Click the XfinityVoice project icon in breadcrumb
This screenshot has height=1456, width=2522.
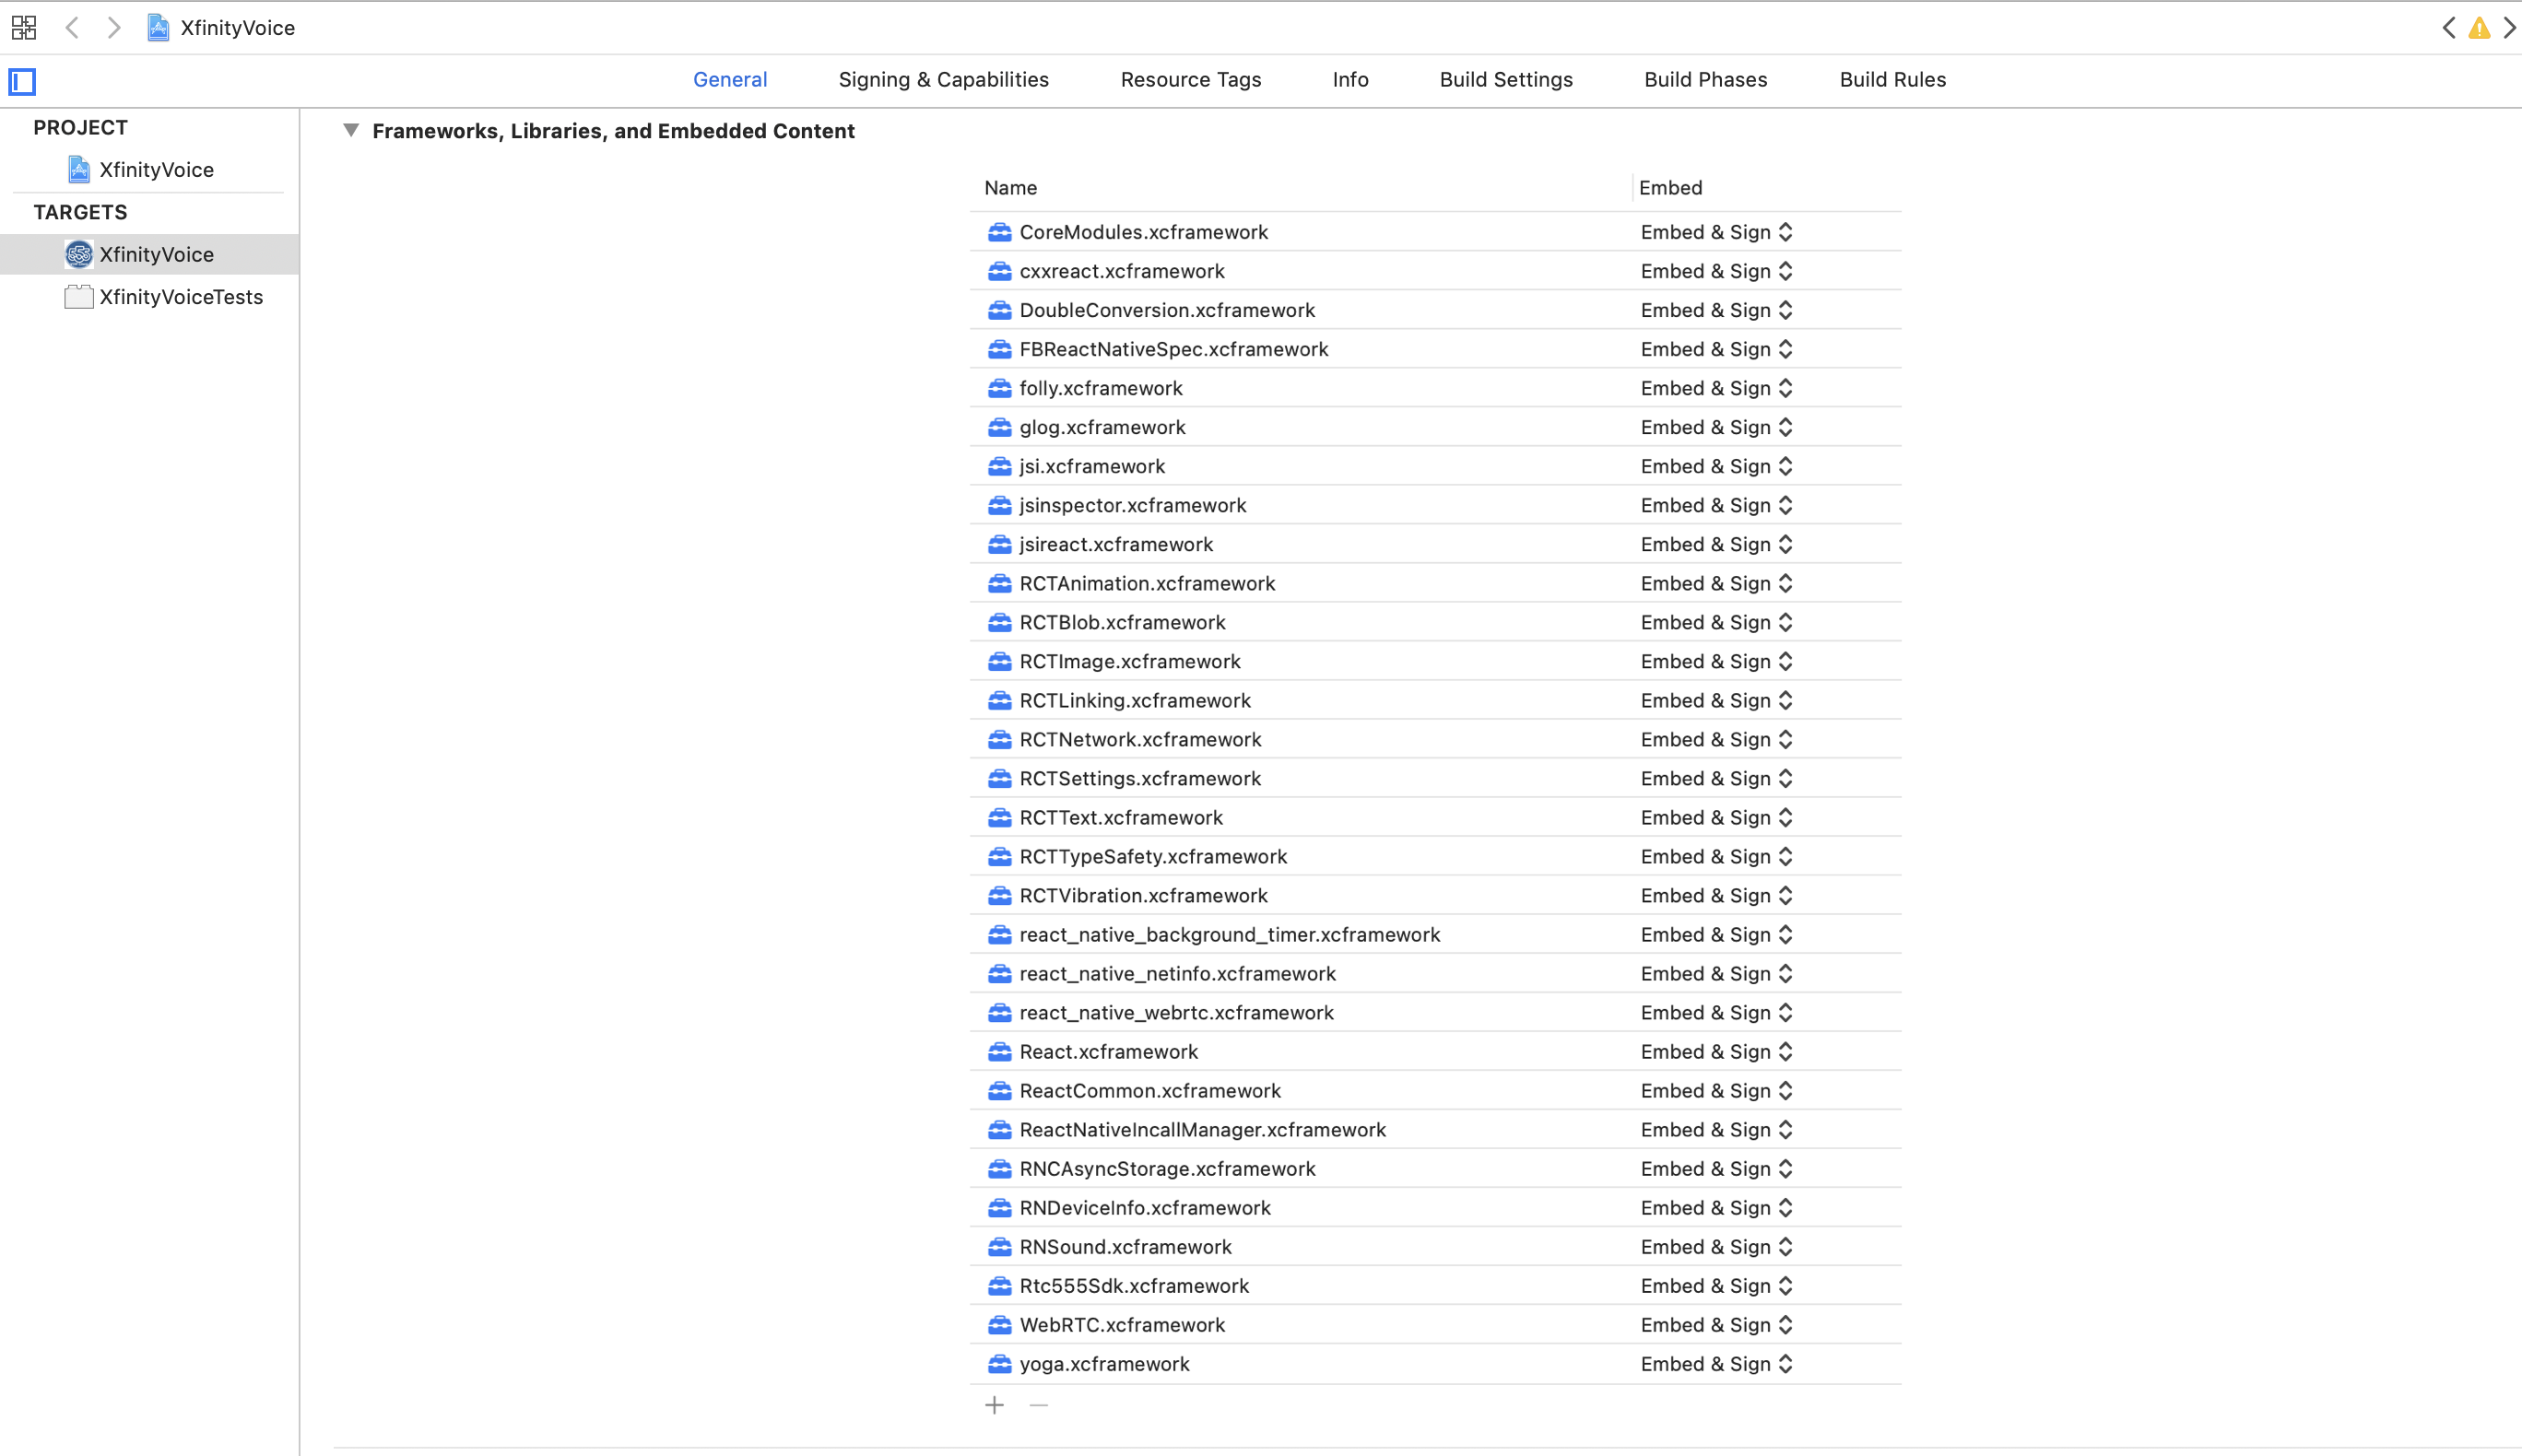tap(158, 27)
